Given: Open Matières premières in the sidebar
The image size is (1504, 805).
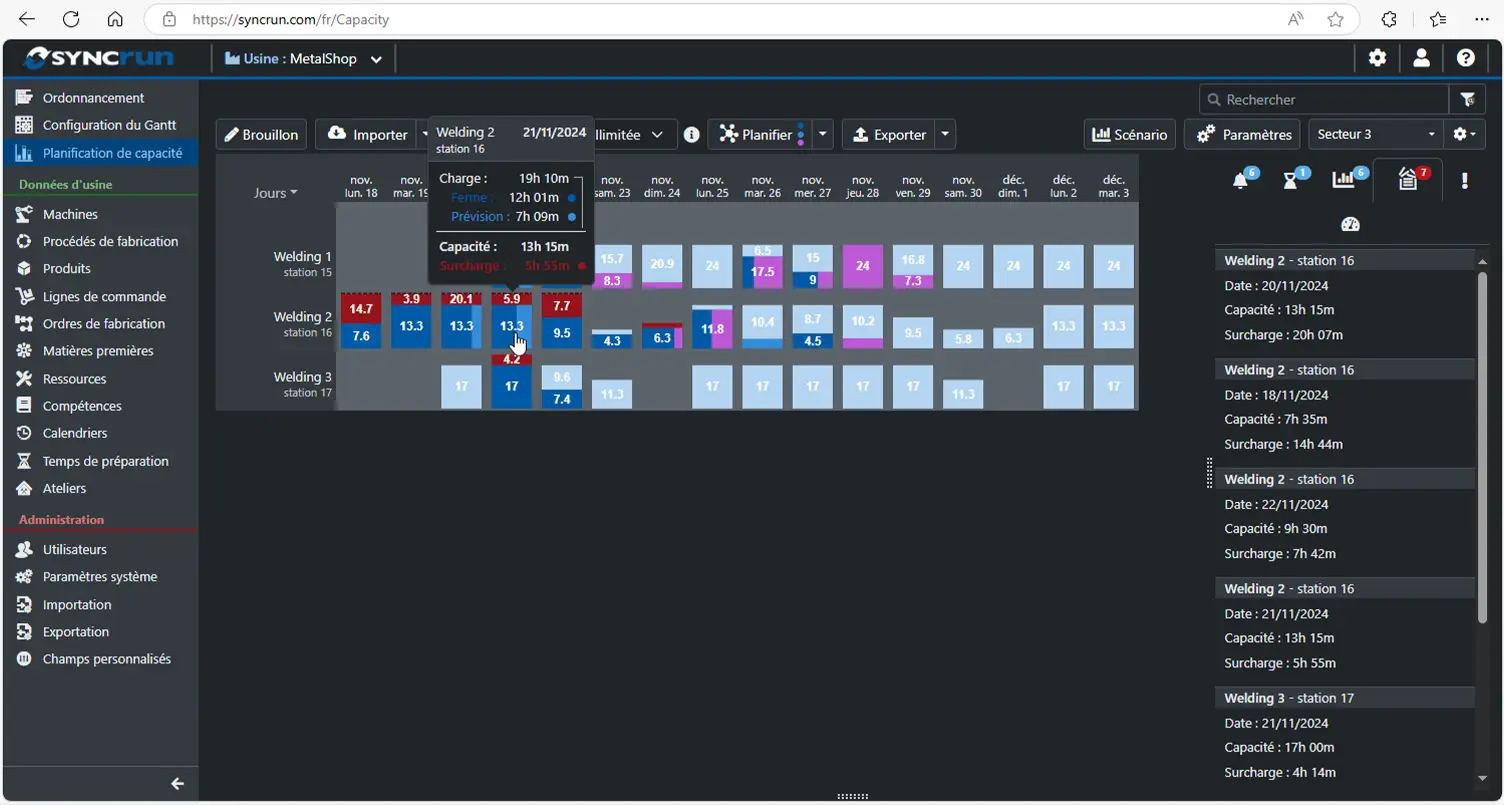Looking at the screenshot, I should (100, 351).
